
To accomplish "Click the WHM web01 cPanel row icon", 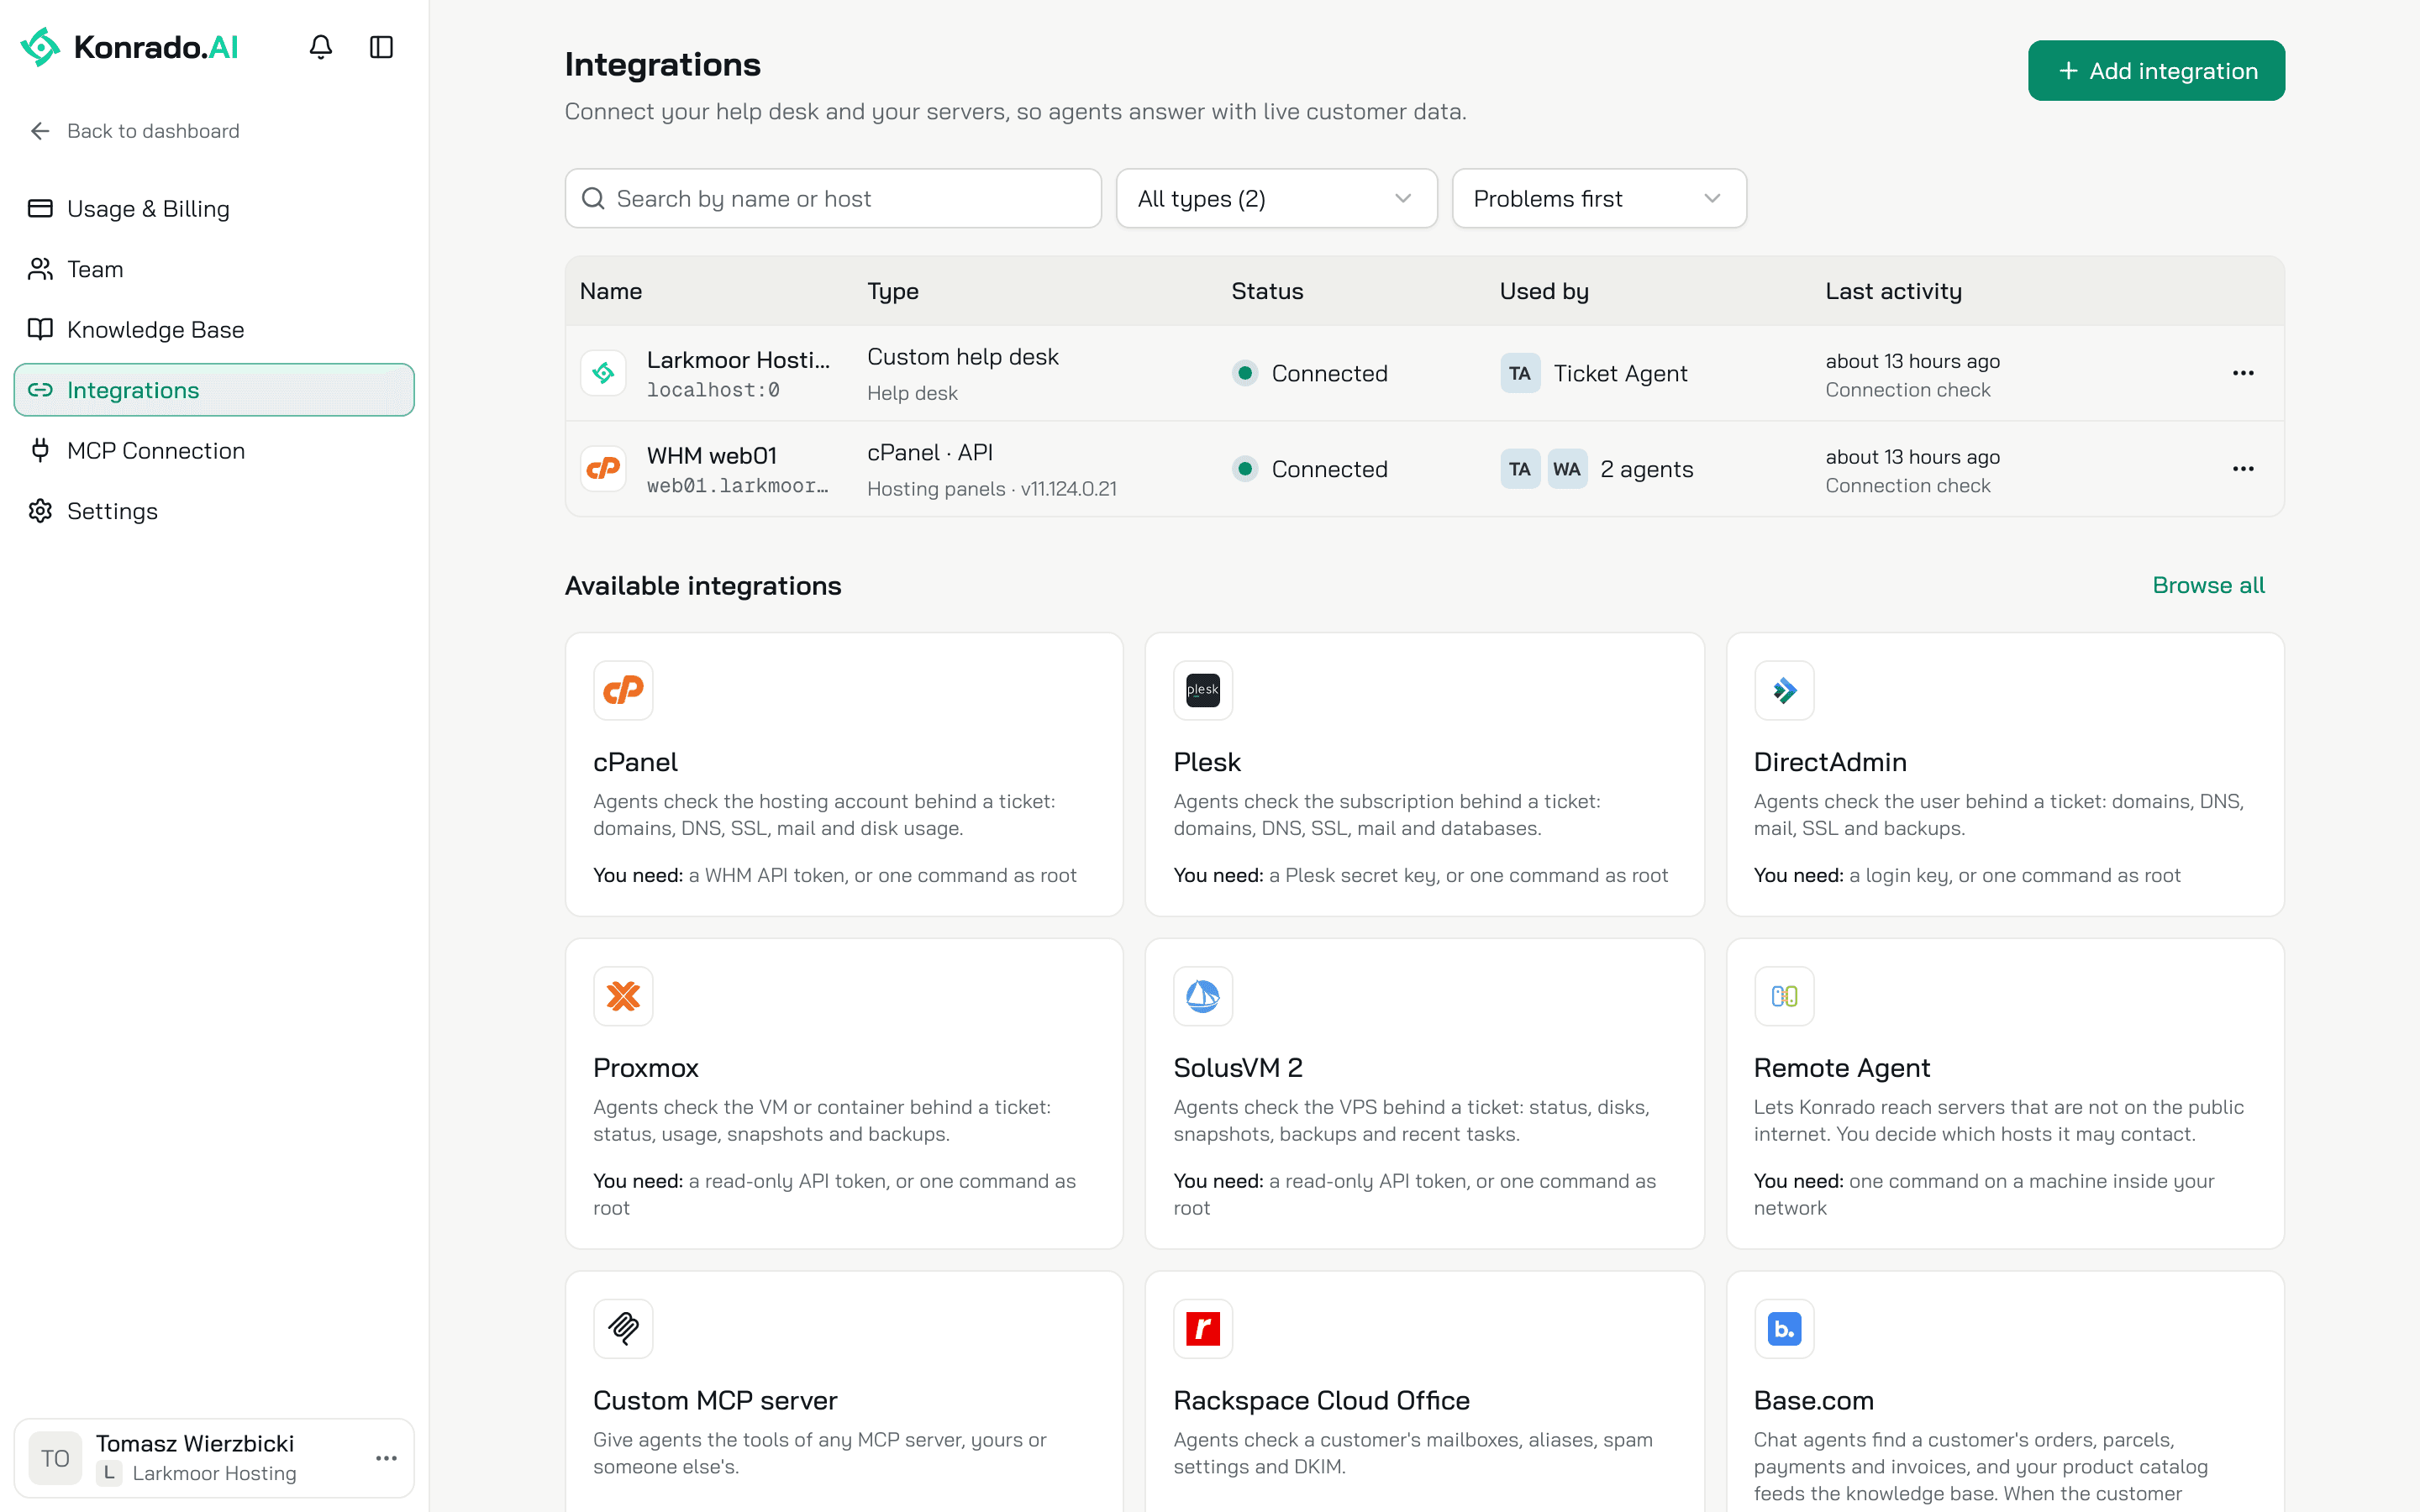I will pyautogui.click(x=603, y=469).
